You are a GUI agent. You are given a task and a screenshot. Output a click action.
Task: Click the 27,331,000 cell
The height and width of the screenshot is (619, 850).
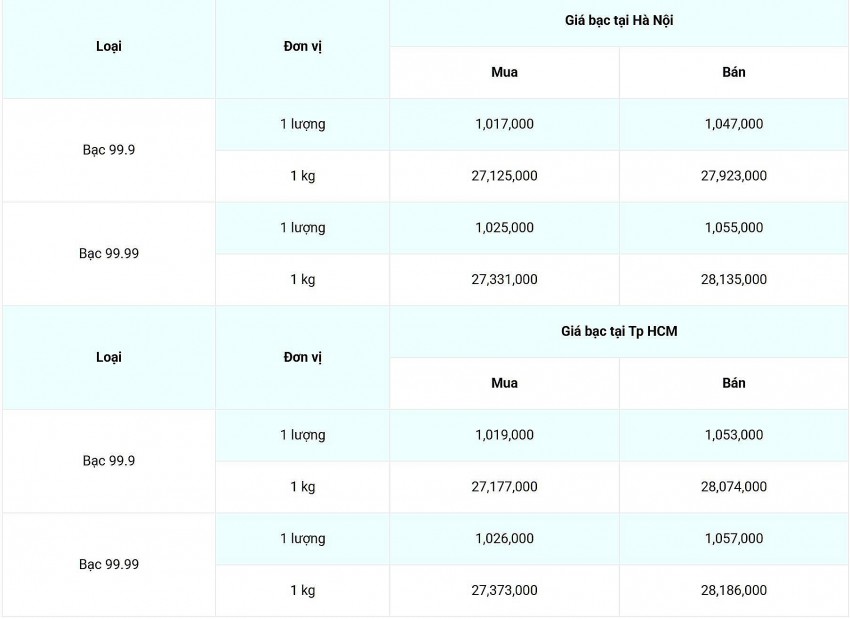click(504, 280)
